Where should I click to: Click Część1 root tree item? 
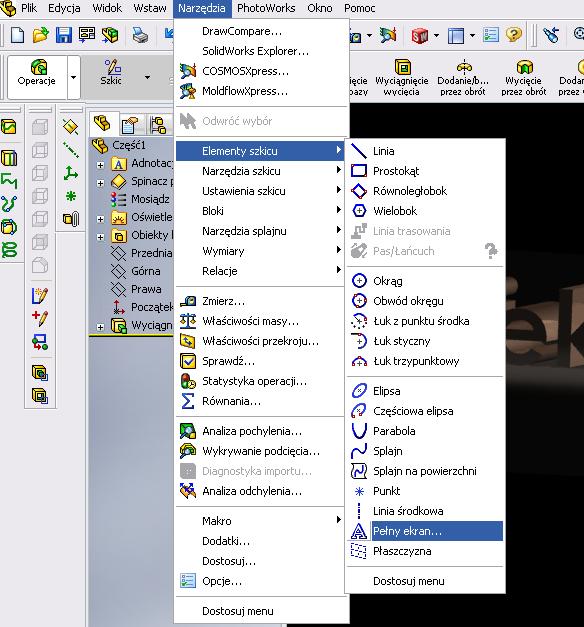point(119,145)
